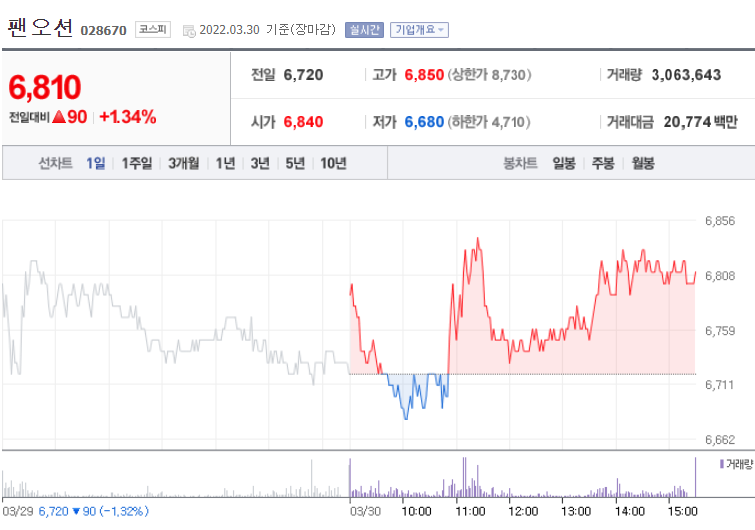Click the calendar clock icon beside the date
This screenshot has width=755, height=530.
(189, 31)
